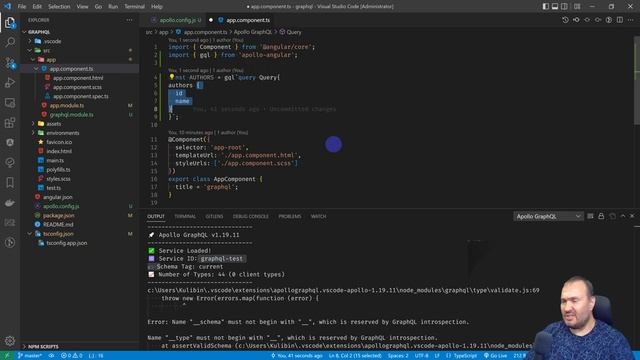Click the file history icon in editor toolbar
The image size is (640, 360).
(x=565, y=20)
